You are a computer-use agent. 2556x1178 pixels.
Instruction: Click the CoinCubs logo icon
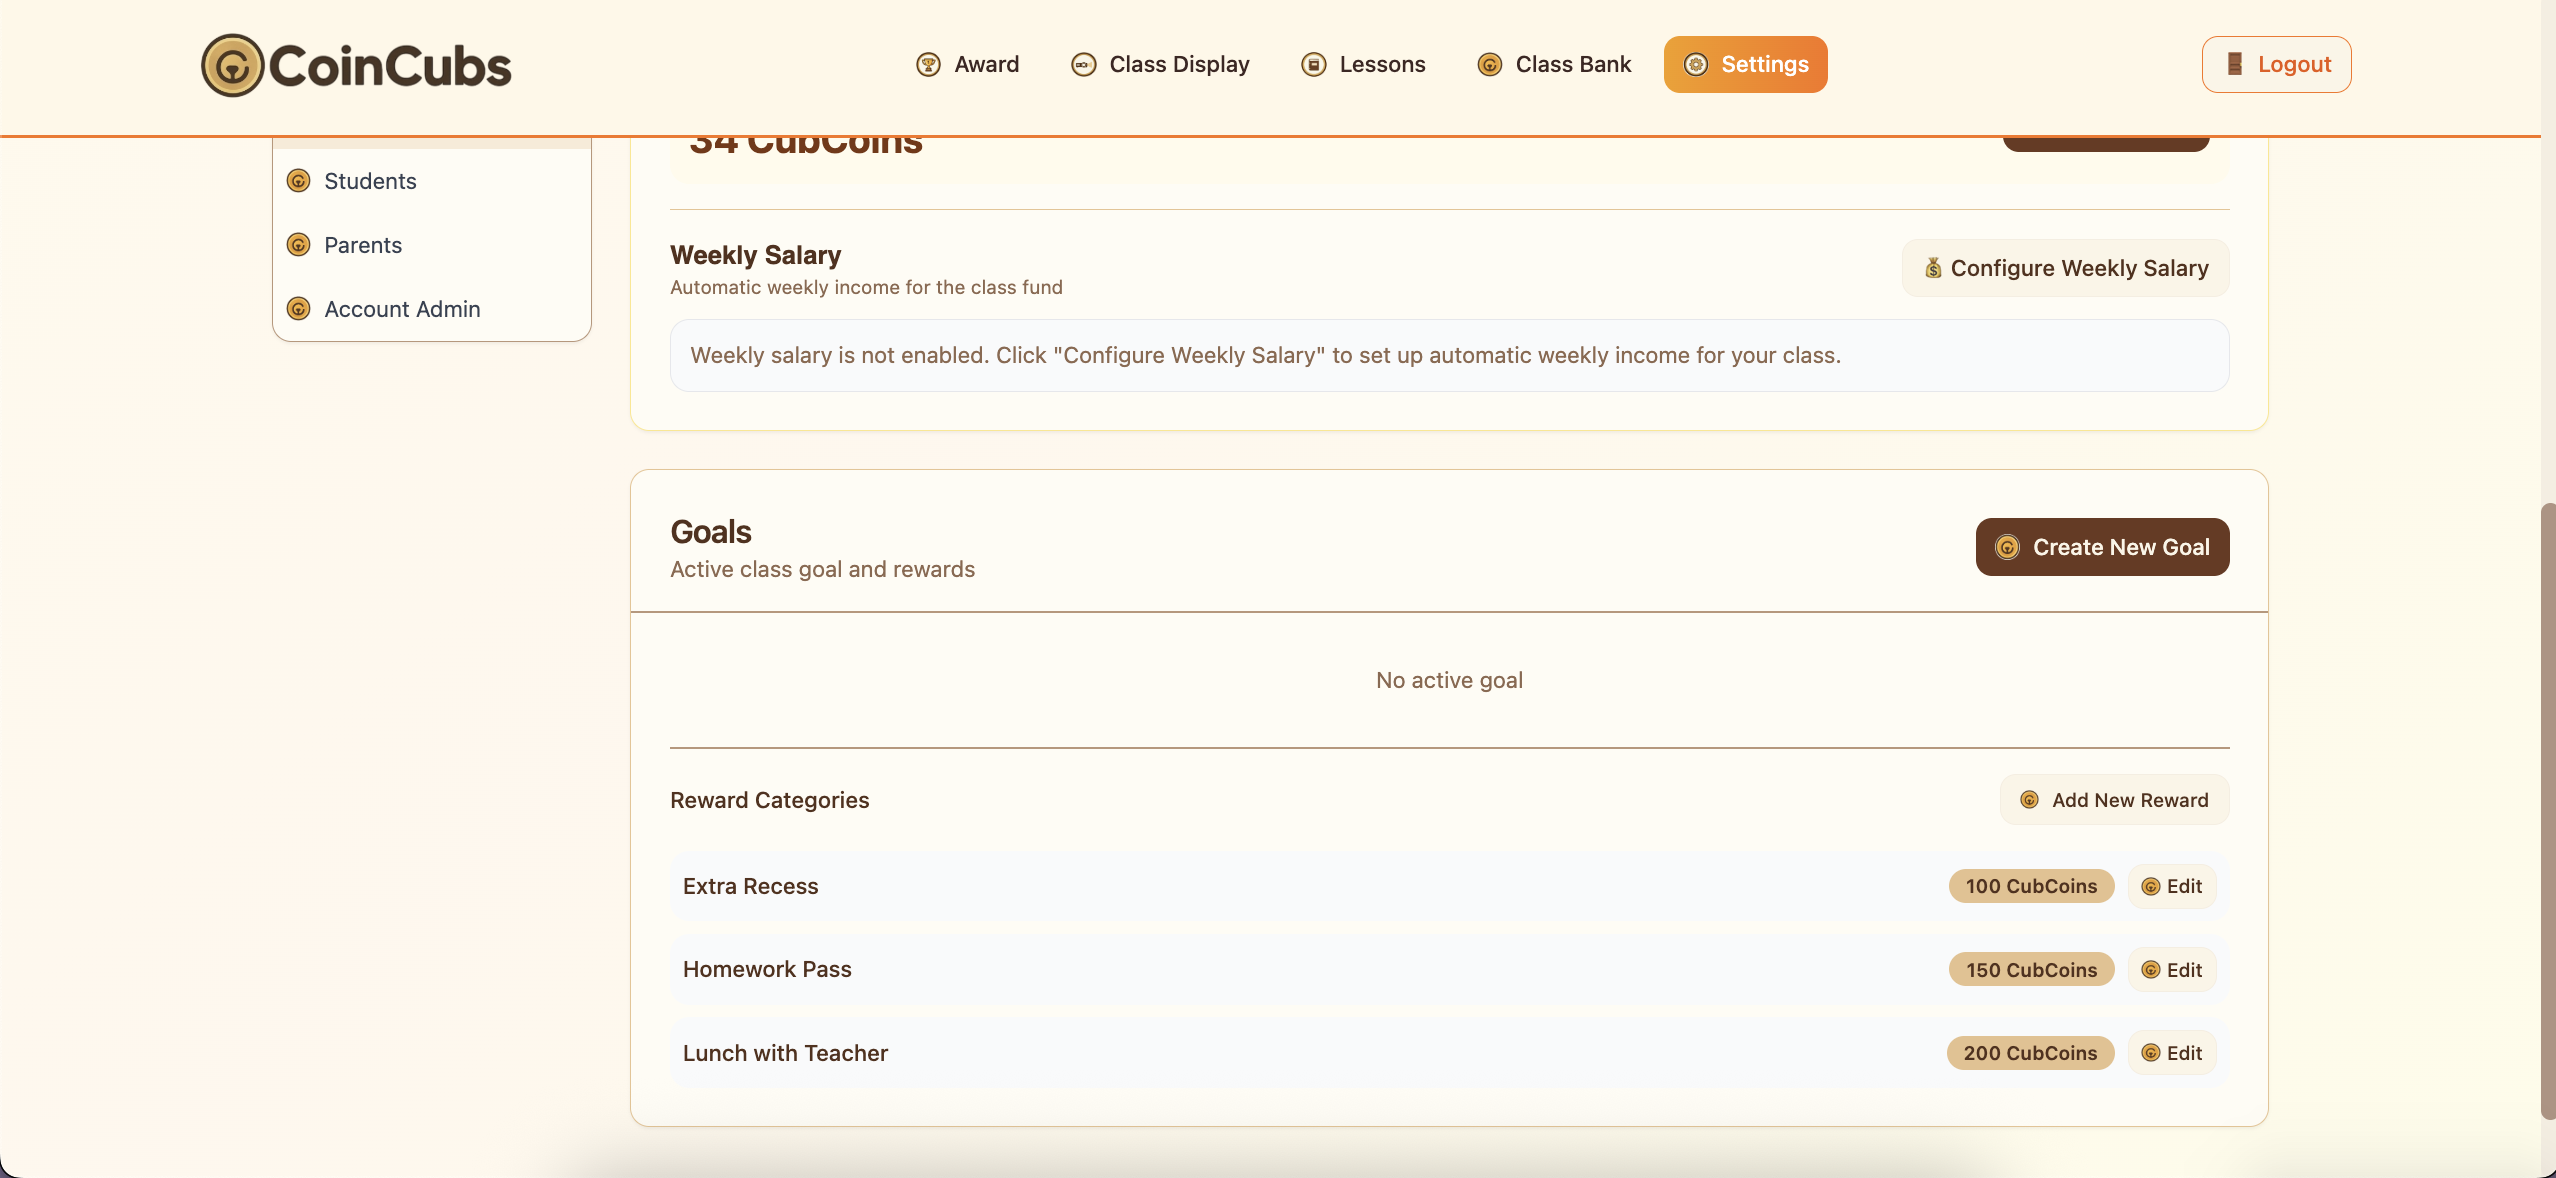tap(232, 66)
